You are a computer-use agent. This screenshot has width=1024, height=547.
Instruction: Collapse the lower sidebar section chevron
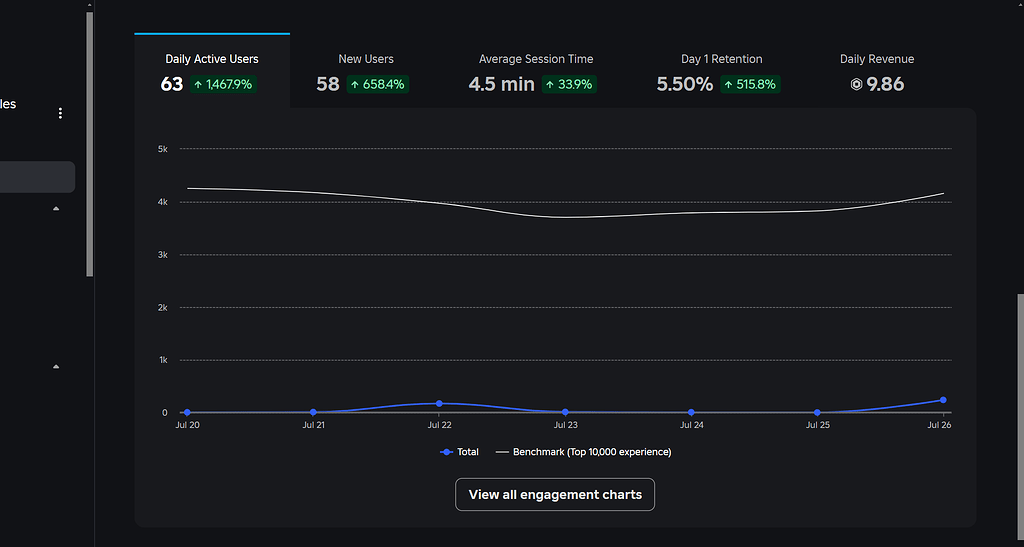(56, 367)
